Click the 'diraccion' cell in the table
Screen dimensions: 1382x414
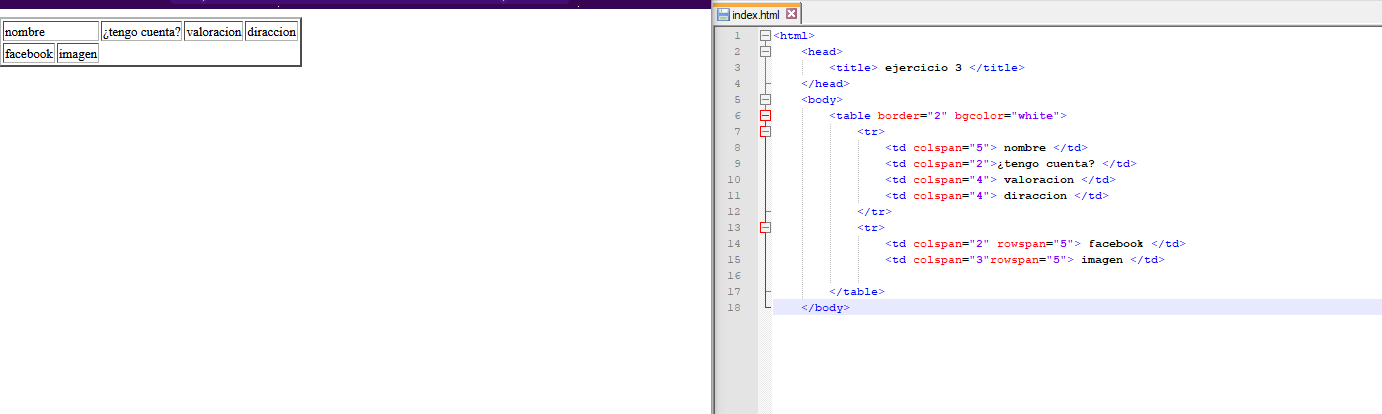click(x=271, y=32)
